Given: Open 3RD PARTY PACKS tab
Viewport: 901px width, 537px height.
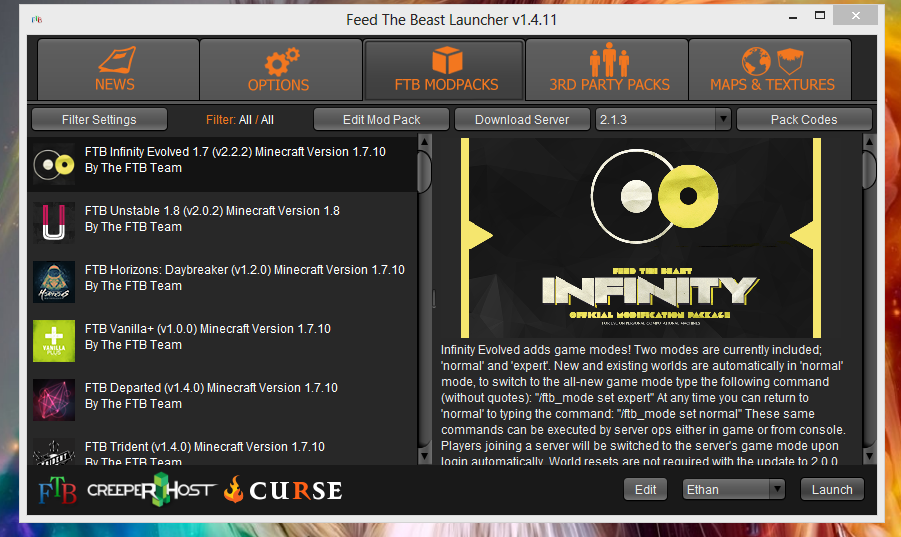Looking at the screenshot, I should [x=607, y=69].
